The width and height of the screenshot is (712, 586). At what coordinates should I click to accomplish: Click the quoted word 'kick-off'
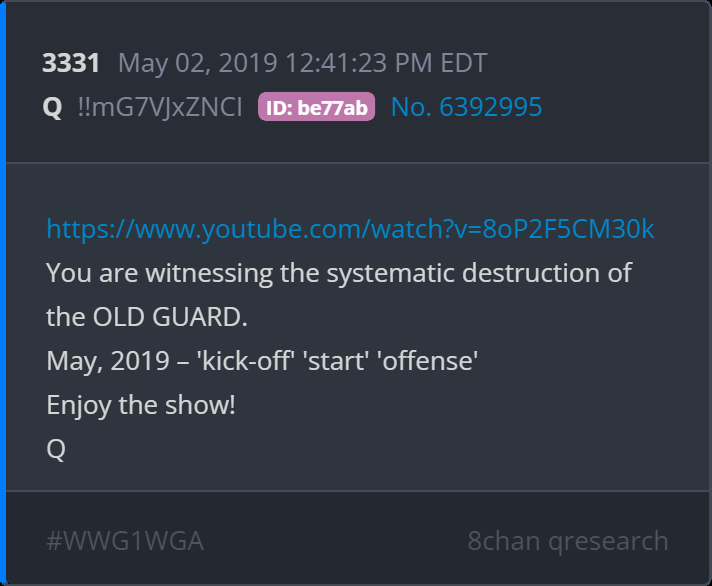(x=245, y=361)
